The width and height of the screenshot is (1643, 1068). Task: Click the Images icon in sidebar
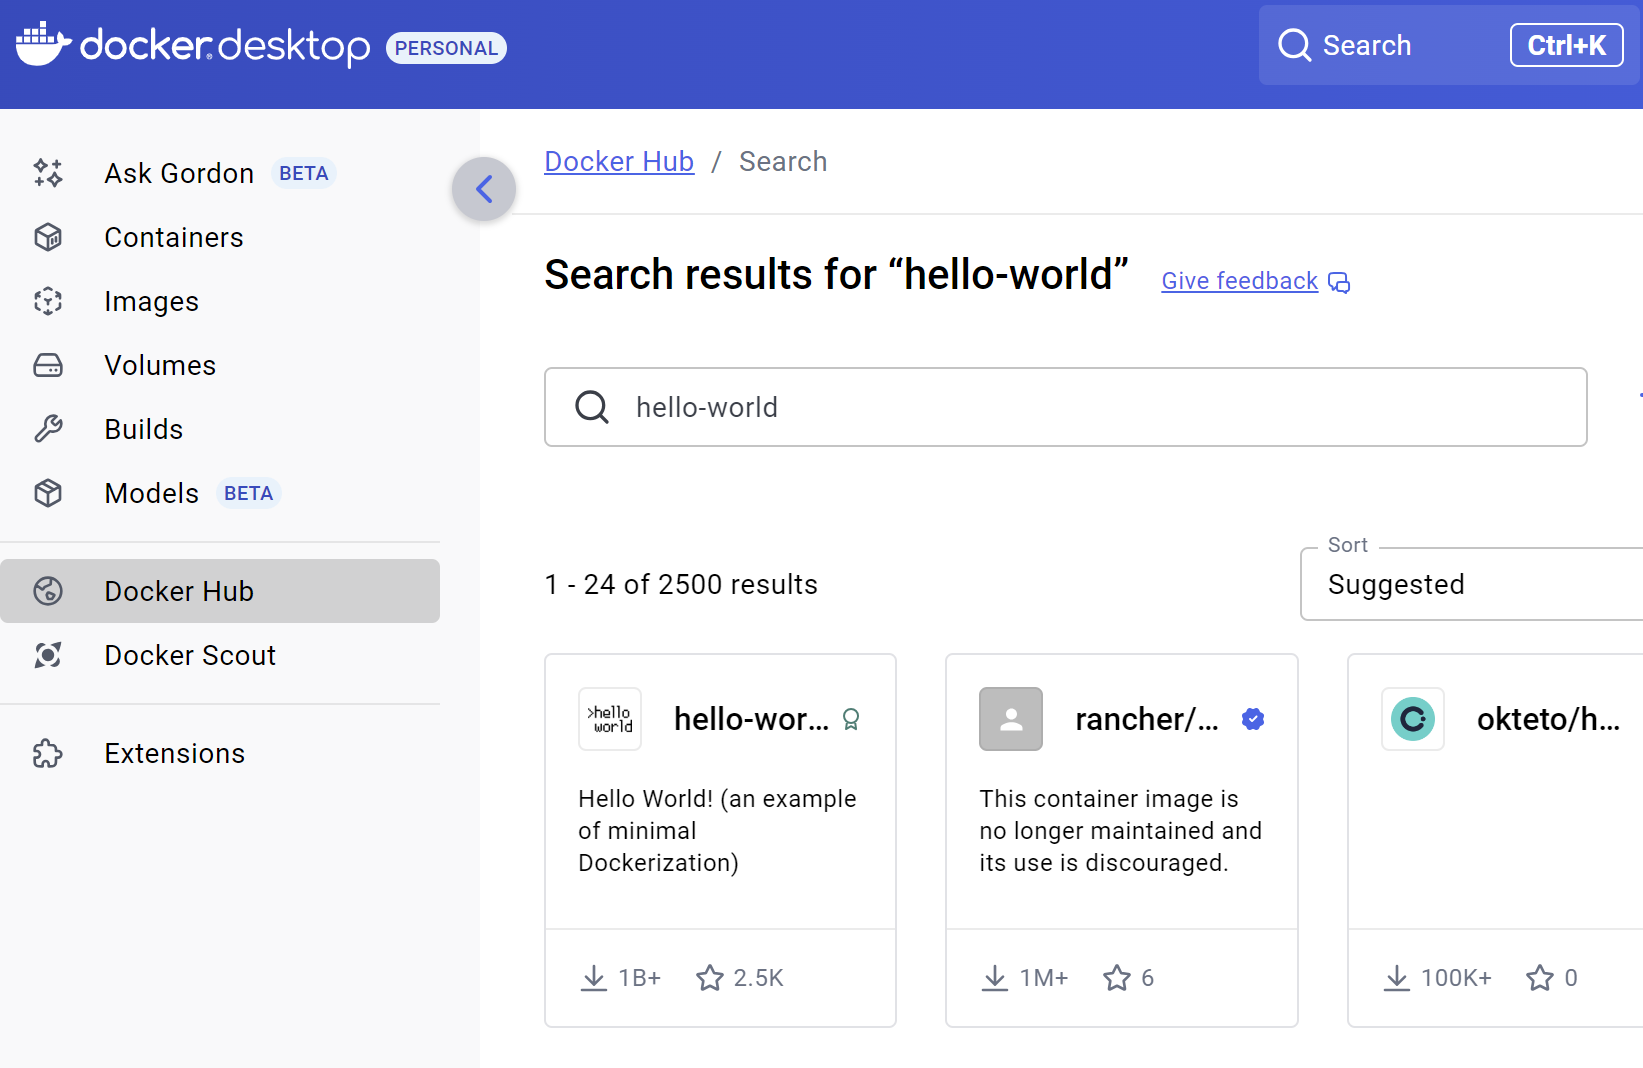(x=48, y=301)
